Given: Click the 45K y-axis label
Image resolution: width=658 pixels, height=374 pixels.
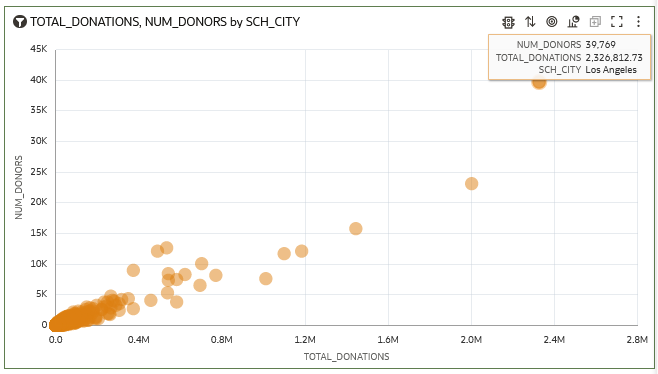Looking at the screenshot, I should point(39,49).
